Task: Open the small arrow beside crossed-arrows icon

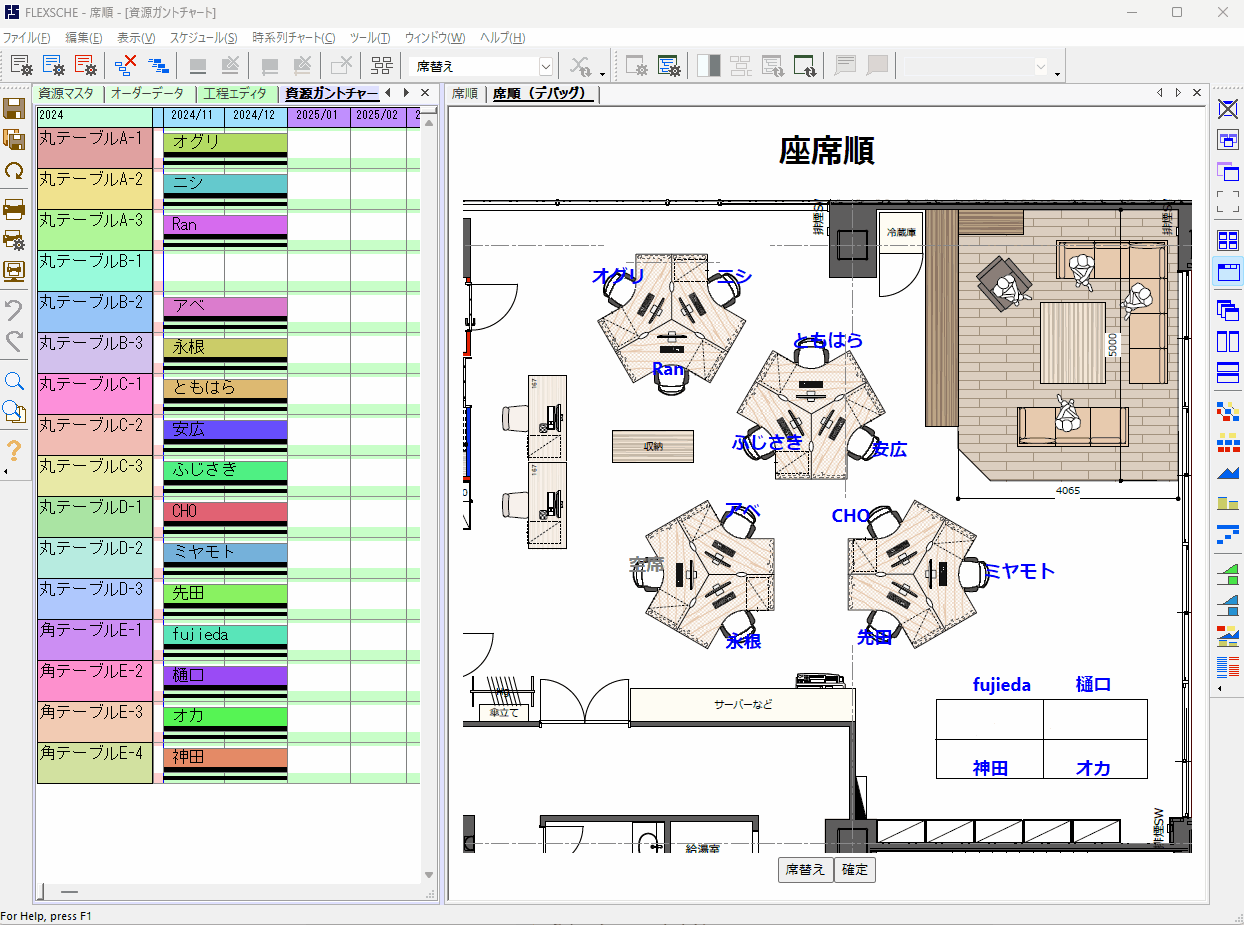Action: pyautogui.click(x=602, y=72)
